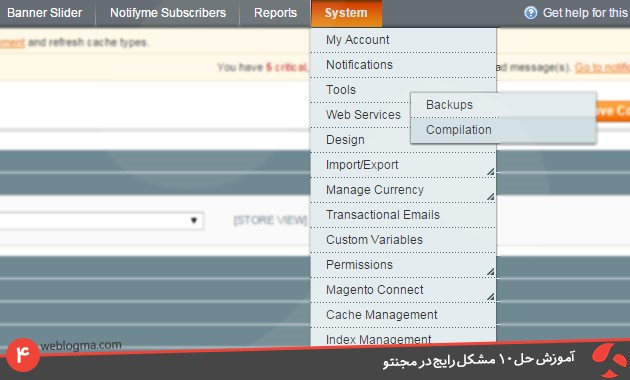Screen dimensions: 630x380
Task: Open Index Management from System menu
Action: coord(403,337)
